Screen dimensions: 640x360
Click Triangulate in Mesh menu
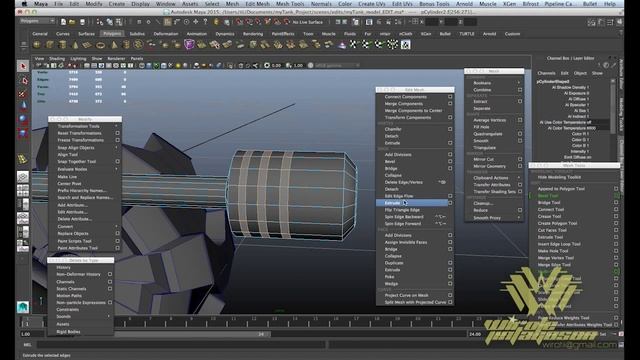click(x=484, y=148)
